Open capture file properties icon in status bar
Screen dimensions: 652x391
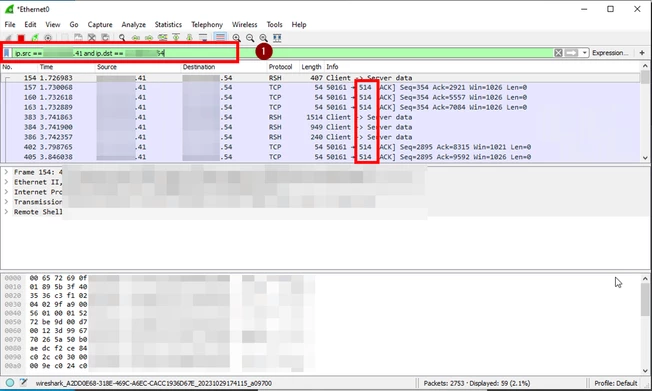pyautogui.click(x=23, y=383)
